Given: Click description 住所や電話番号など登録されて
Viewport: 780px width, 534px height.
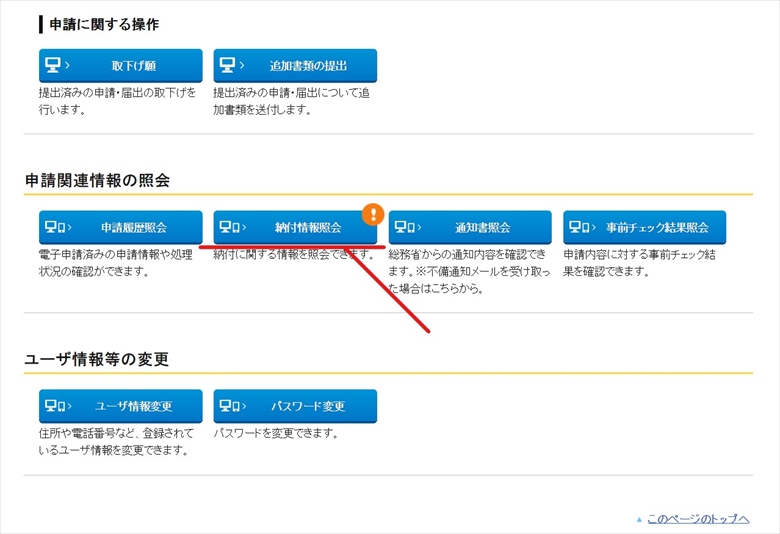Looking at the screenshot, I should [x=116, y=441].
